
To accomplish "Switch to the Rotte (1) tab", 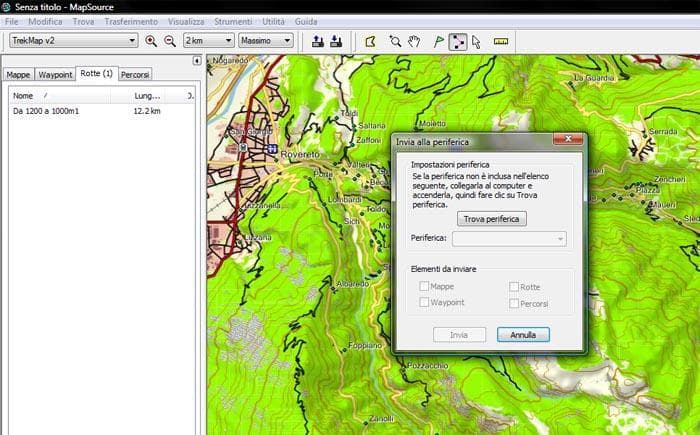I will [x=96, y=73].
